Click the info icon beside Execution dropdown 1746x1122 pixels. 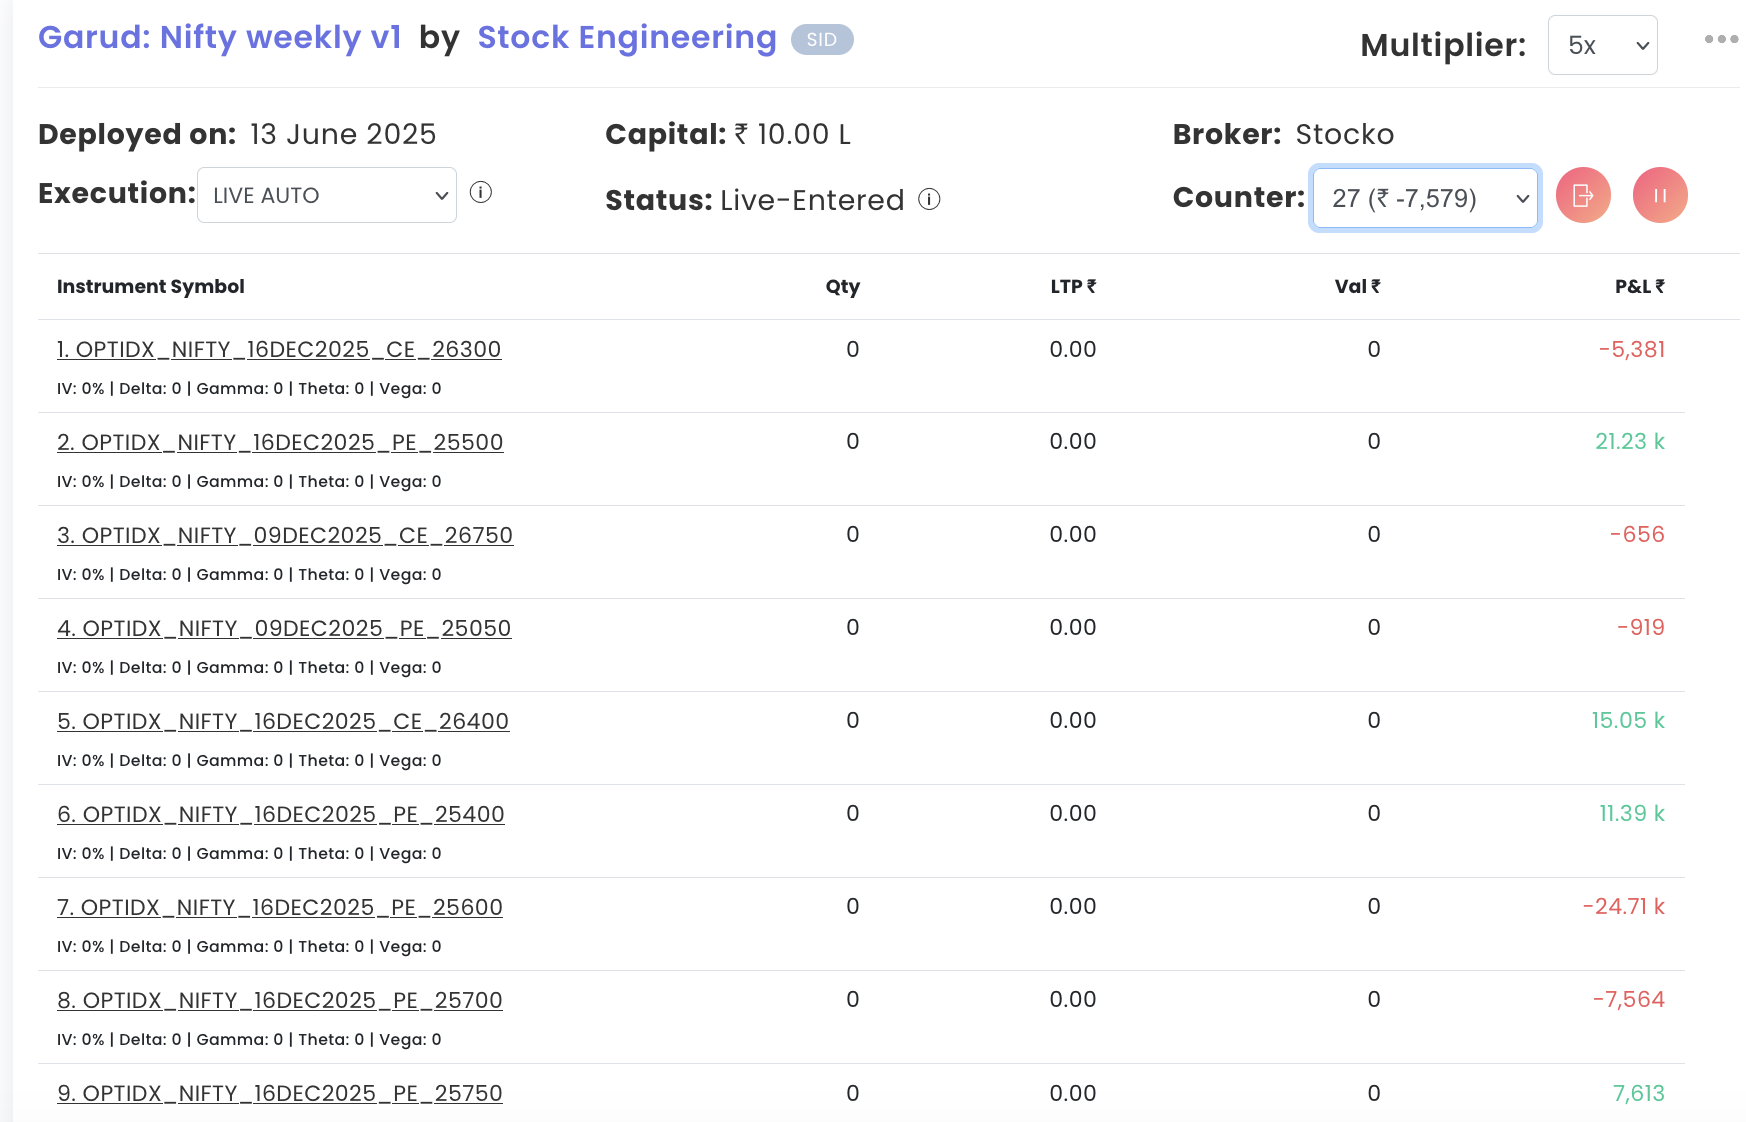click(481, 193)
